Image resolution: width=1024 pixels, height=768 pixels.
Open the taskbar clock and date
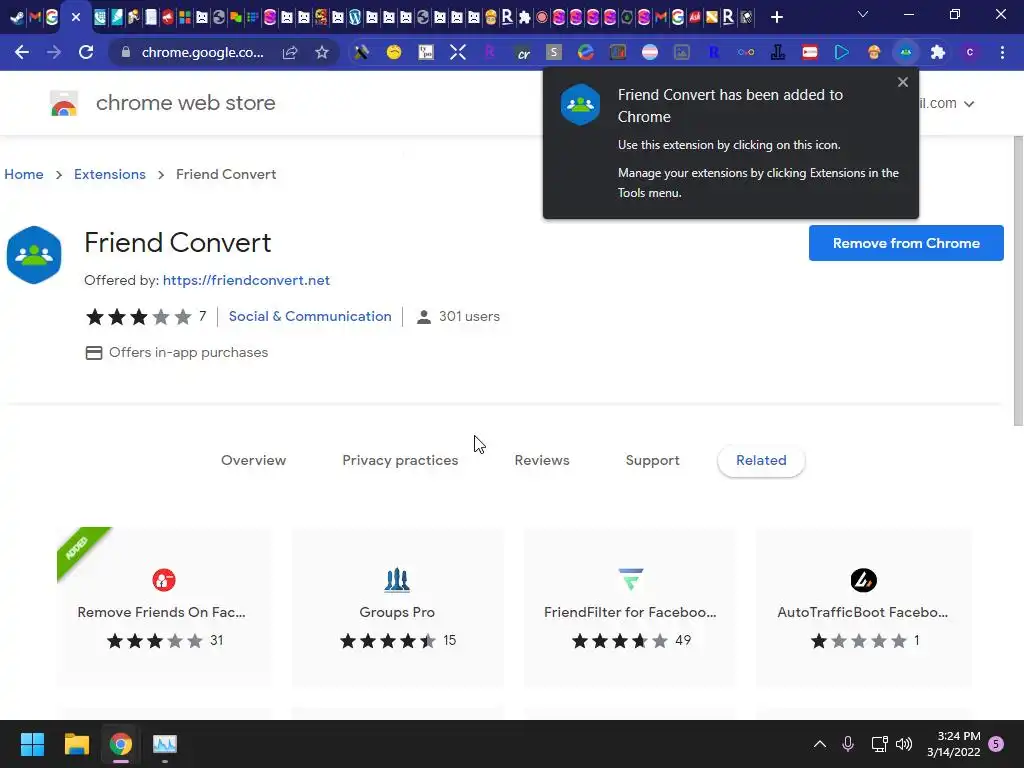953,744
